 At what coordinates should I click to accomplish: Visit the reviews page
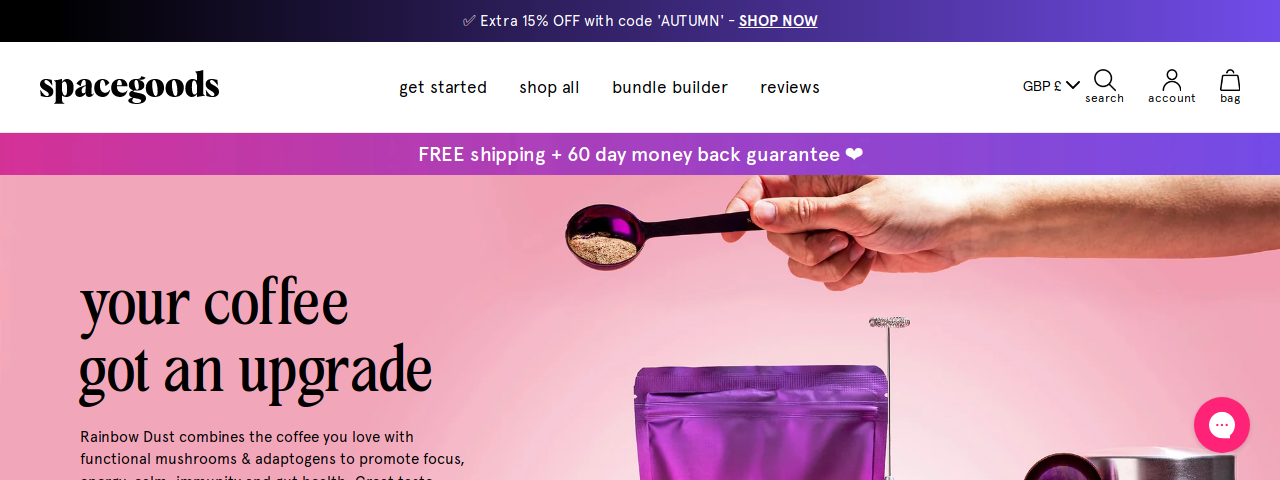click(790, 87)
